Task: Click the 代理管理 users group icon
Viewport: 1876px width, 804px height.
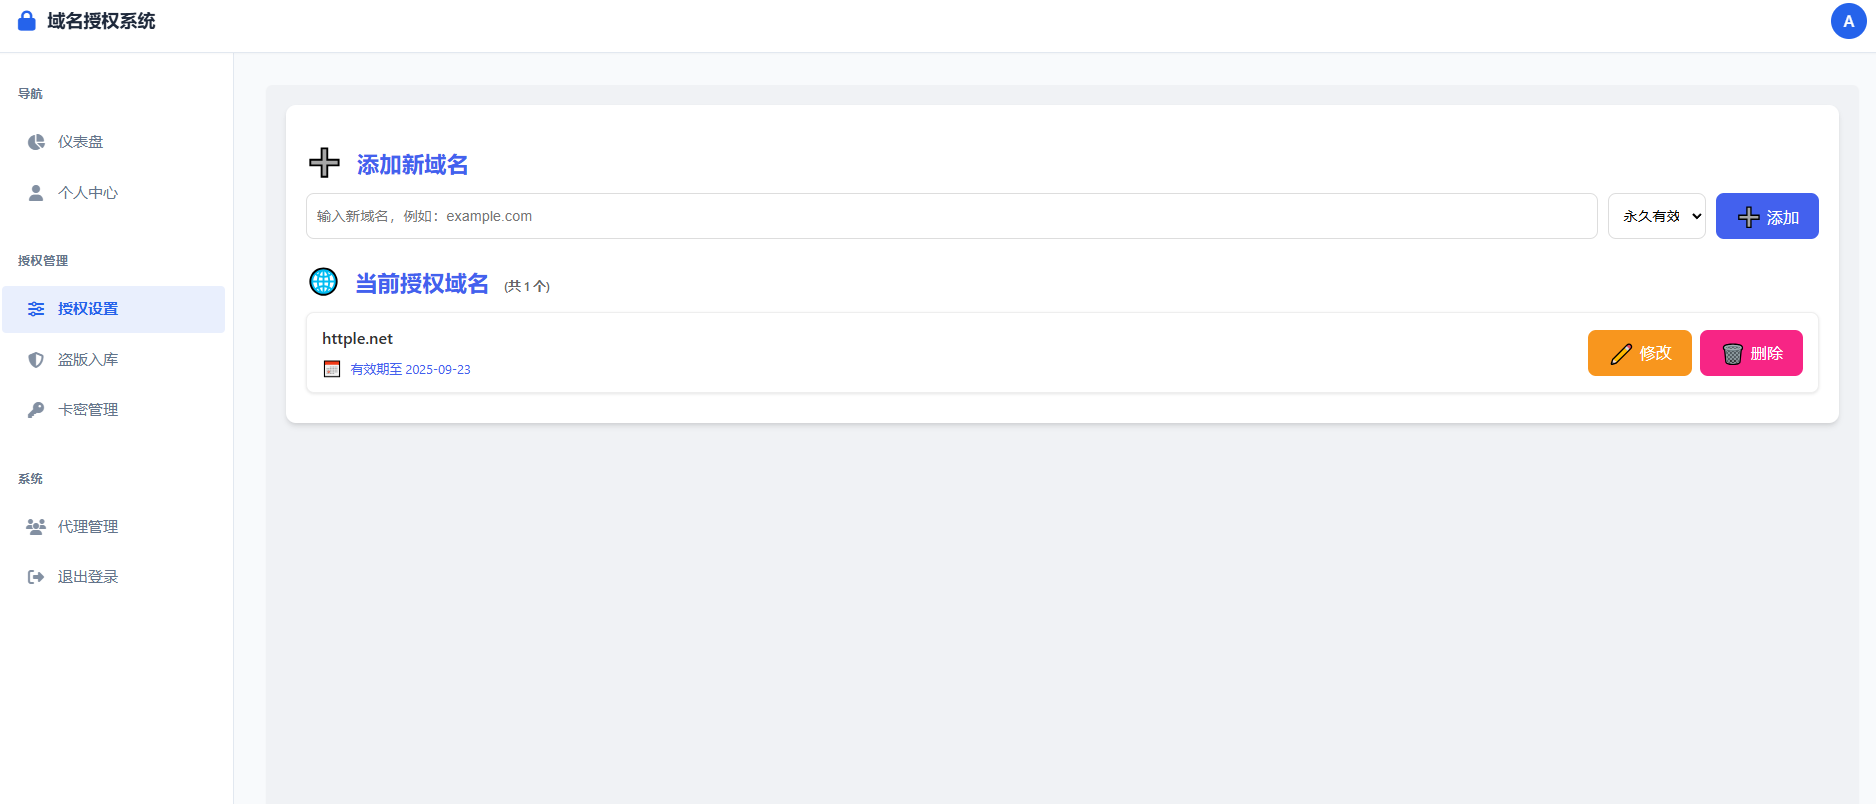Action: click(x=36, y=527)
